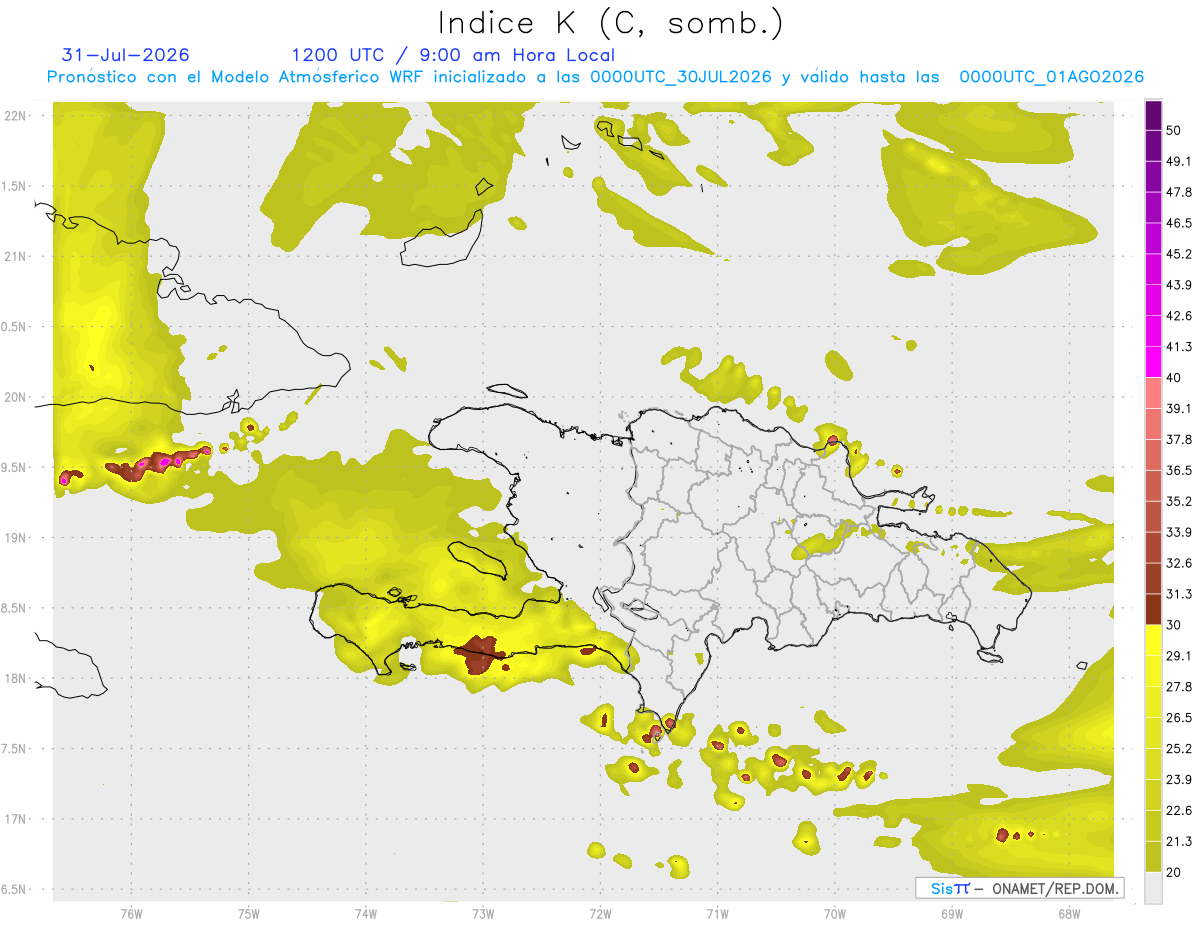Image resolution: width=1200 pixels, height=927 pixels.
Task: Click longitude axis label "73W"
Action: [x=483, y=913]
